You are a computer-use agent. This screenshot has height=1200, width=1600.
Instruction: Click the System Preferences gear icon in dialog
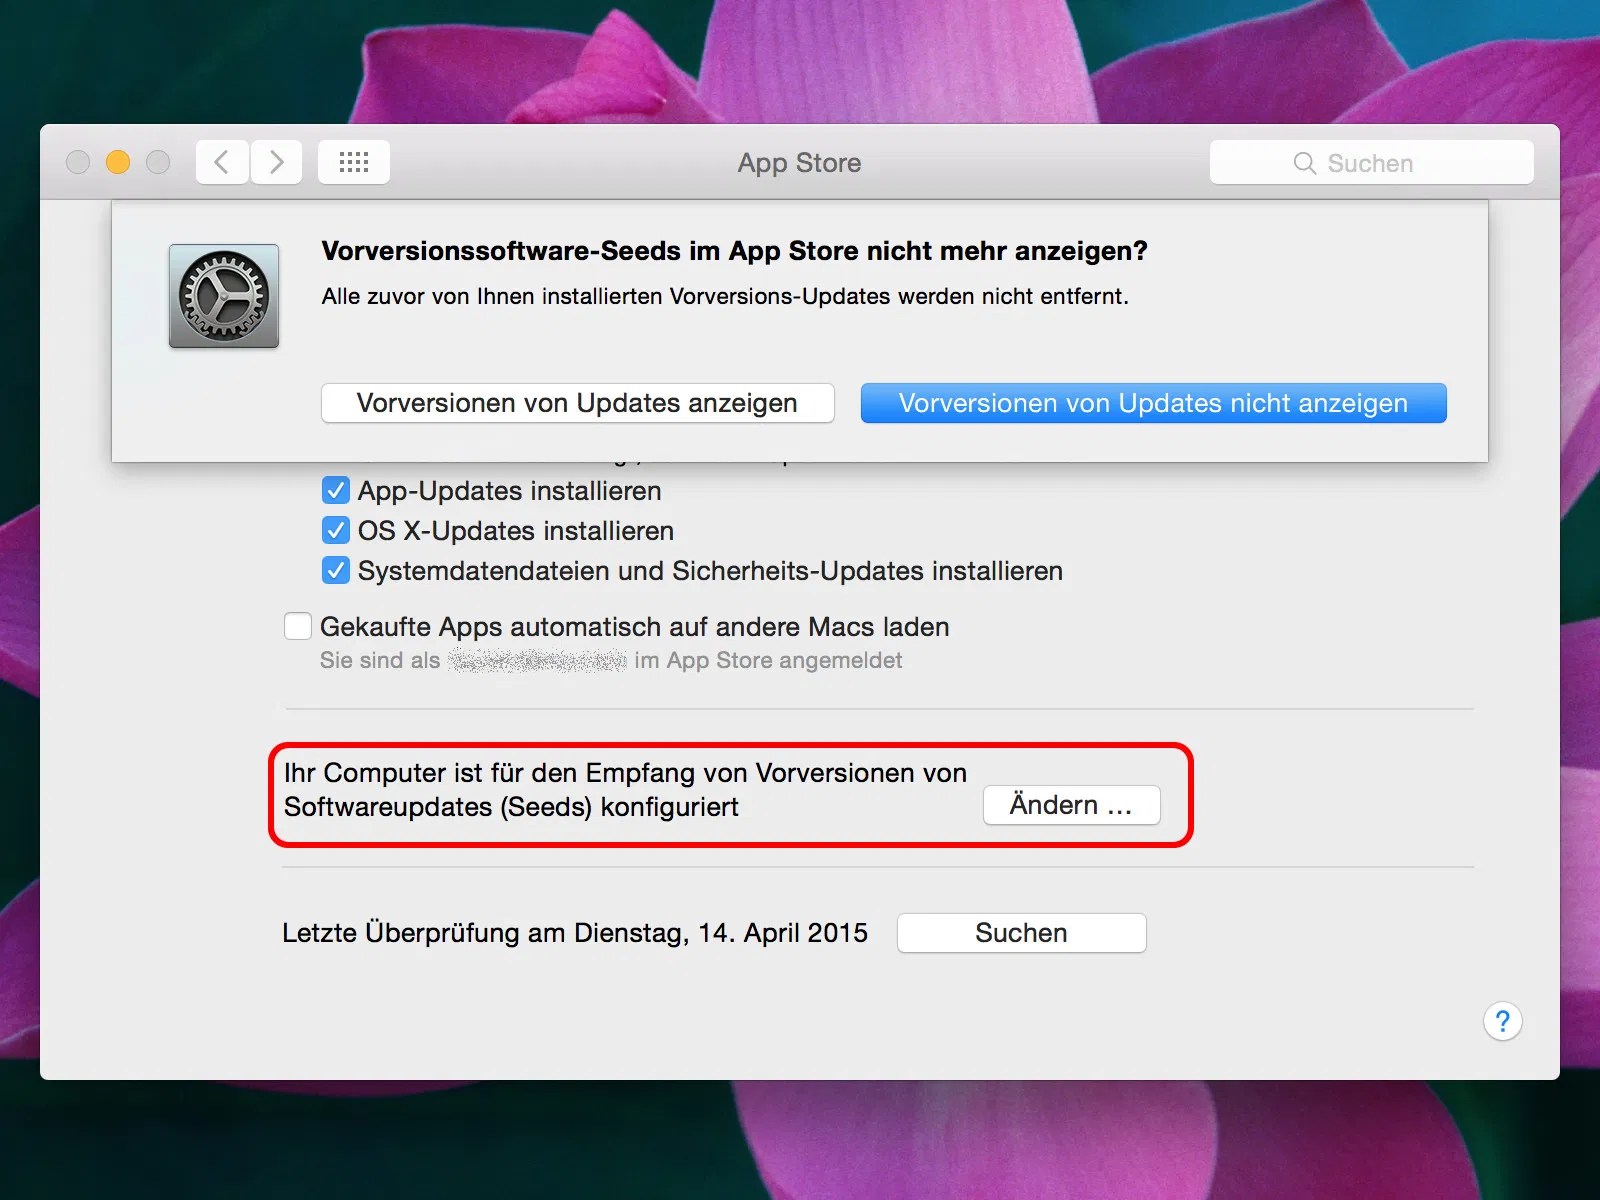[x=224, y=296]
